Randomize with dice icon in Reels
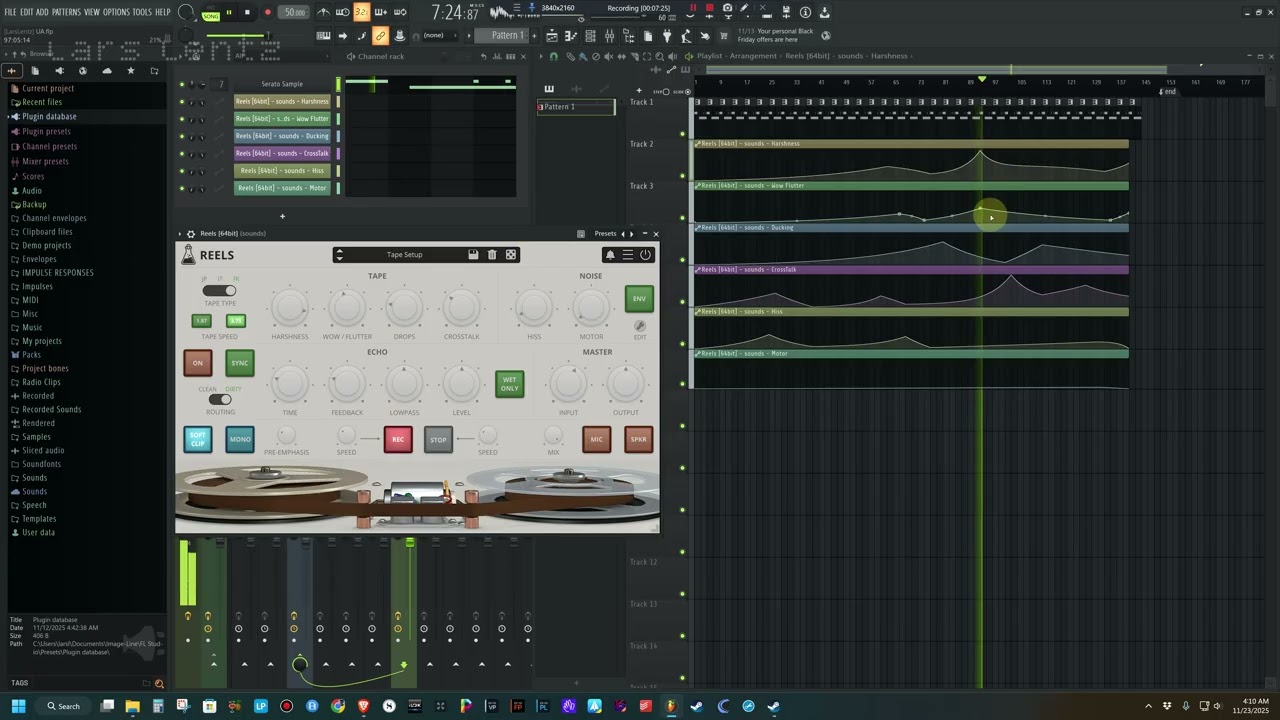This screenshot has width=1280, height=720. click(511, 255)
